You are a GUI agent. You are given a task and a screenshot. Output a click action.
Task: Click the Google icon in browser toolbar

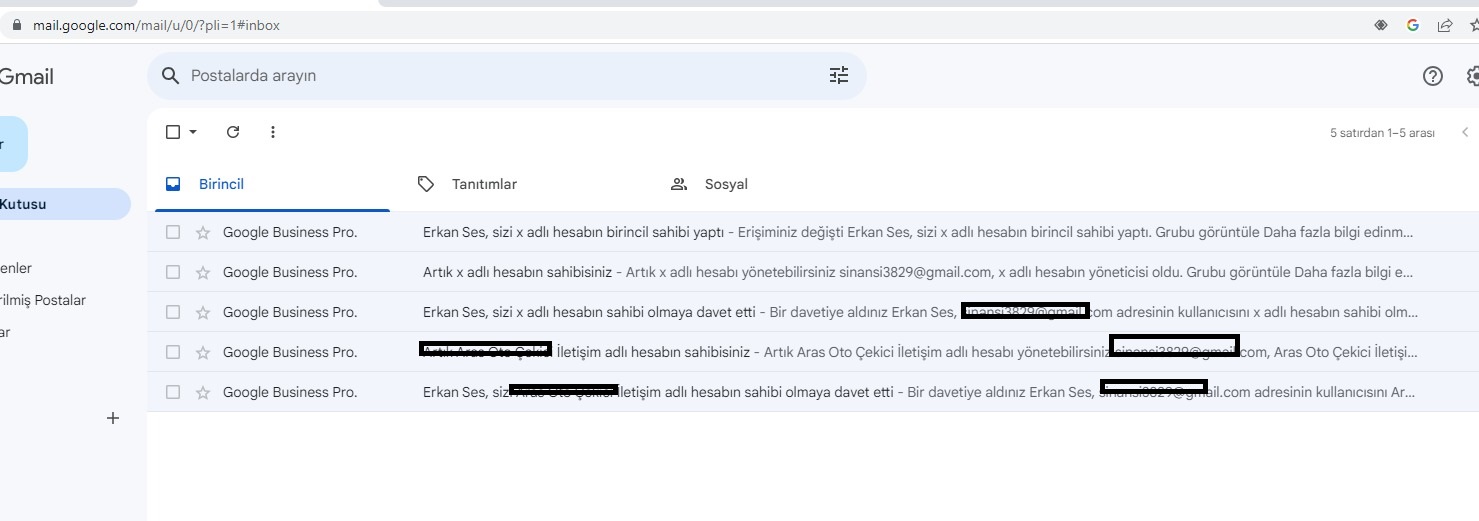1413,25
